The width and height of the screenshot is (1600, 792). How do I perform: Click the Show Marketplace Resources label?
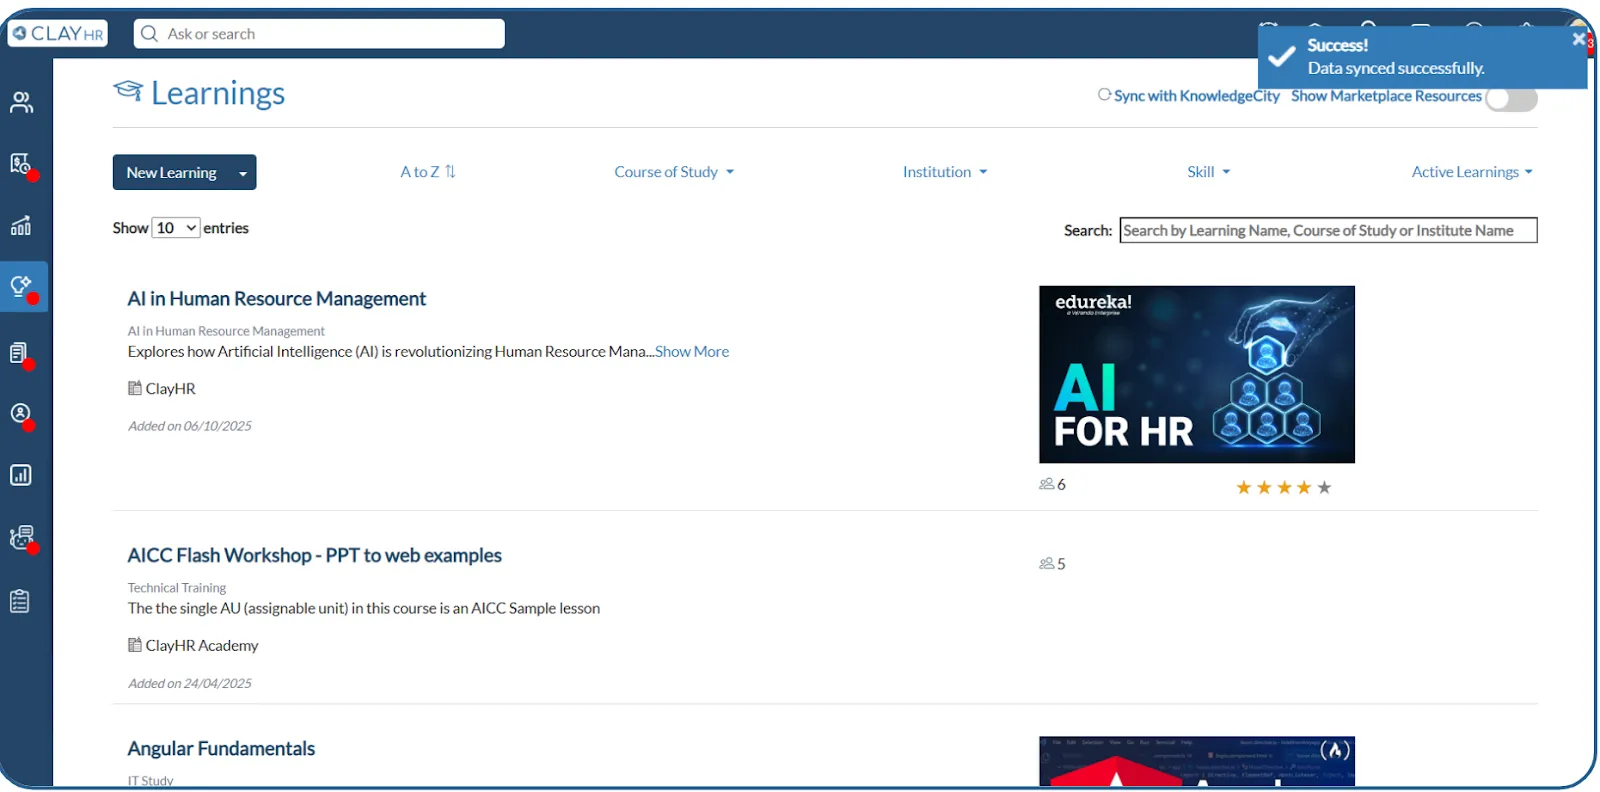point(1386,96)
